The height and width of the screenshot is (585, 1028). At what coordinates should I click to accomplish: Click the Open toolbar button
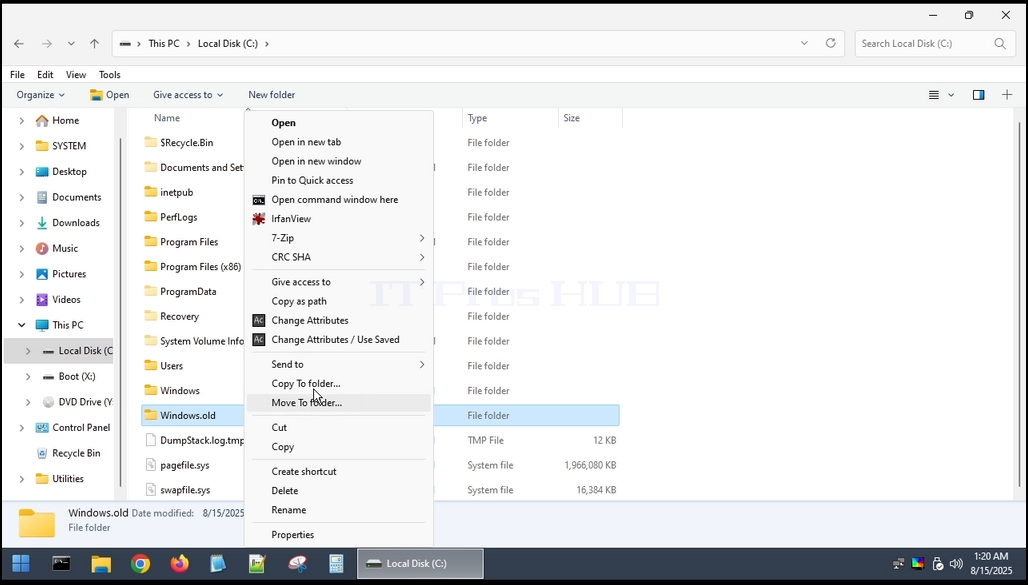tap(109, 94)
